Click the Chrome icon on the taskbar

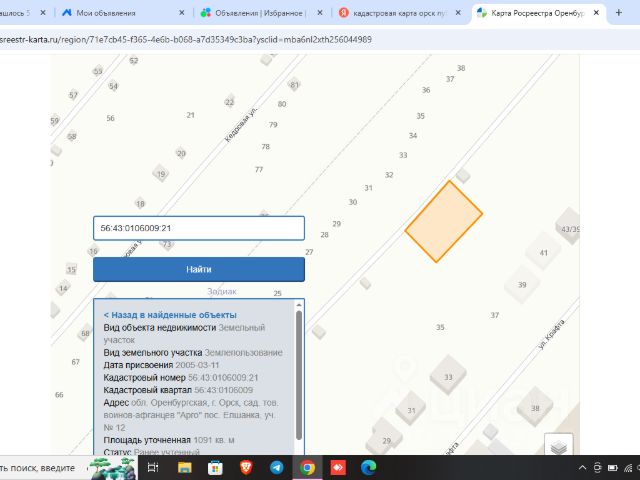click(x=307, y=468)
